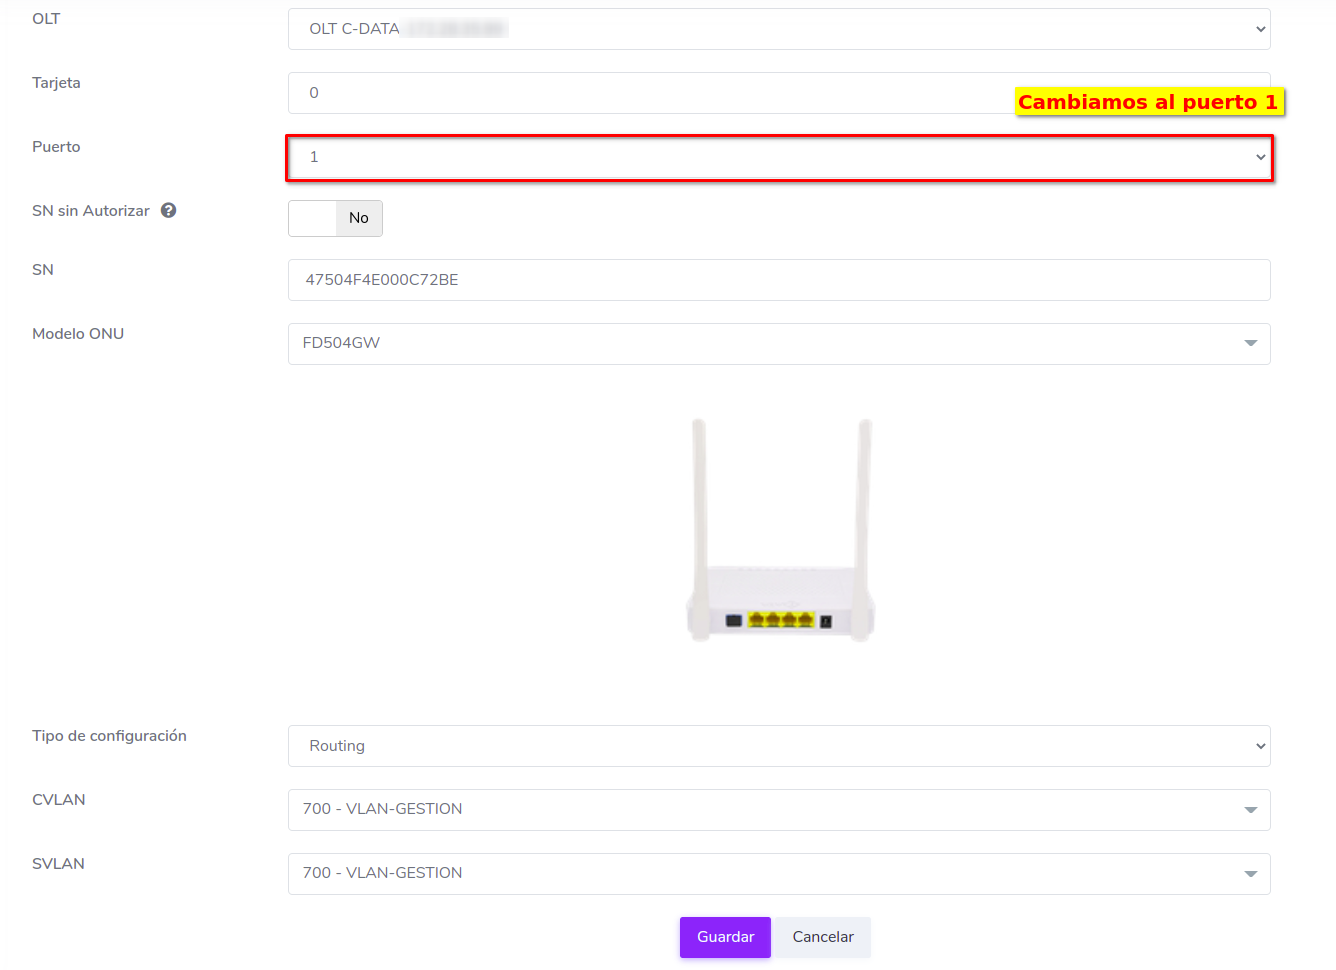Click the 'Cambiamos al puerto 1' annotation label

1148,102
